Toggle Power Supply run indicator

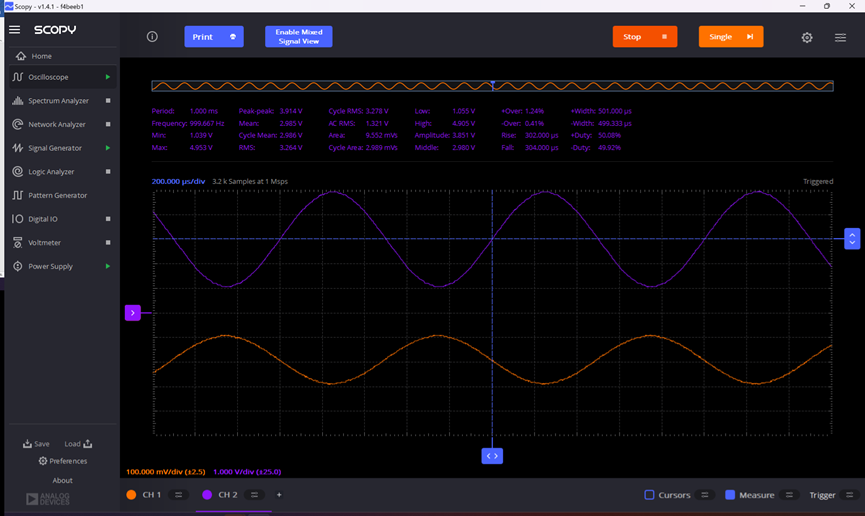pos(108,267)
